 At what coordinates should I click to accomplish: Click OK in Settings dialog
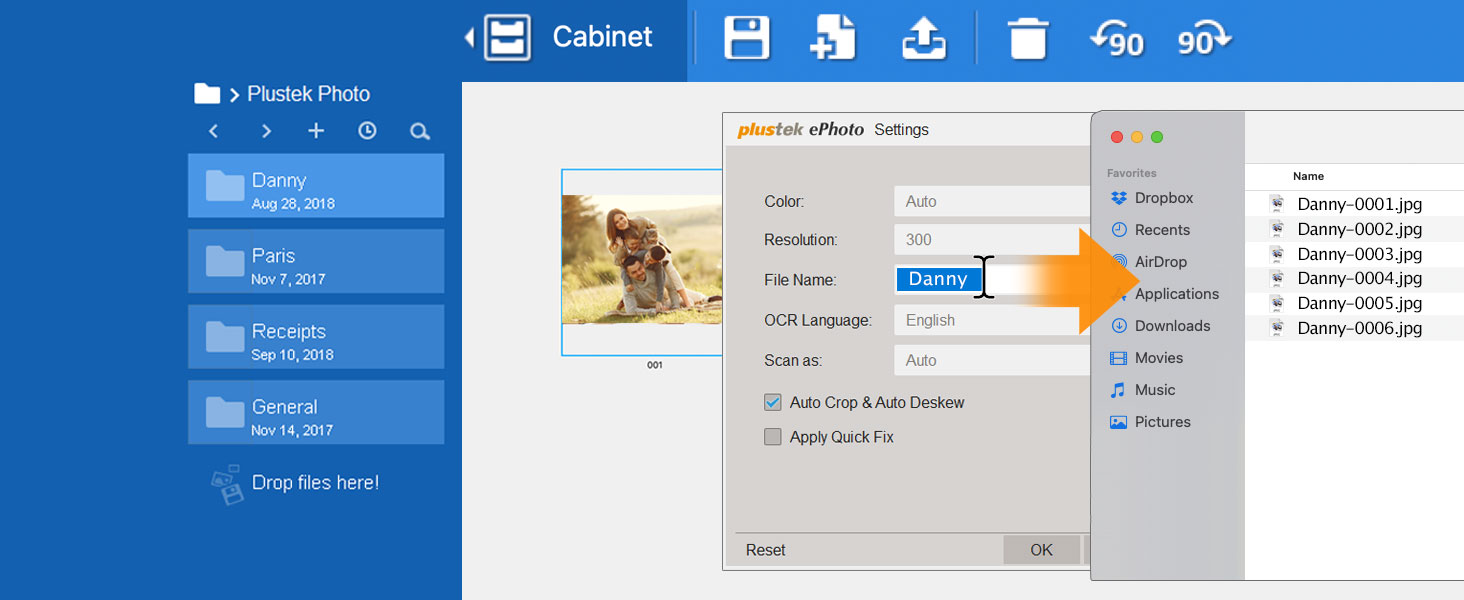tap(1041, 550)
